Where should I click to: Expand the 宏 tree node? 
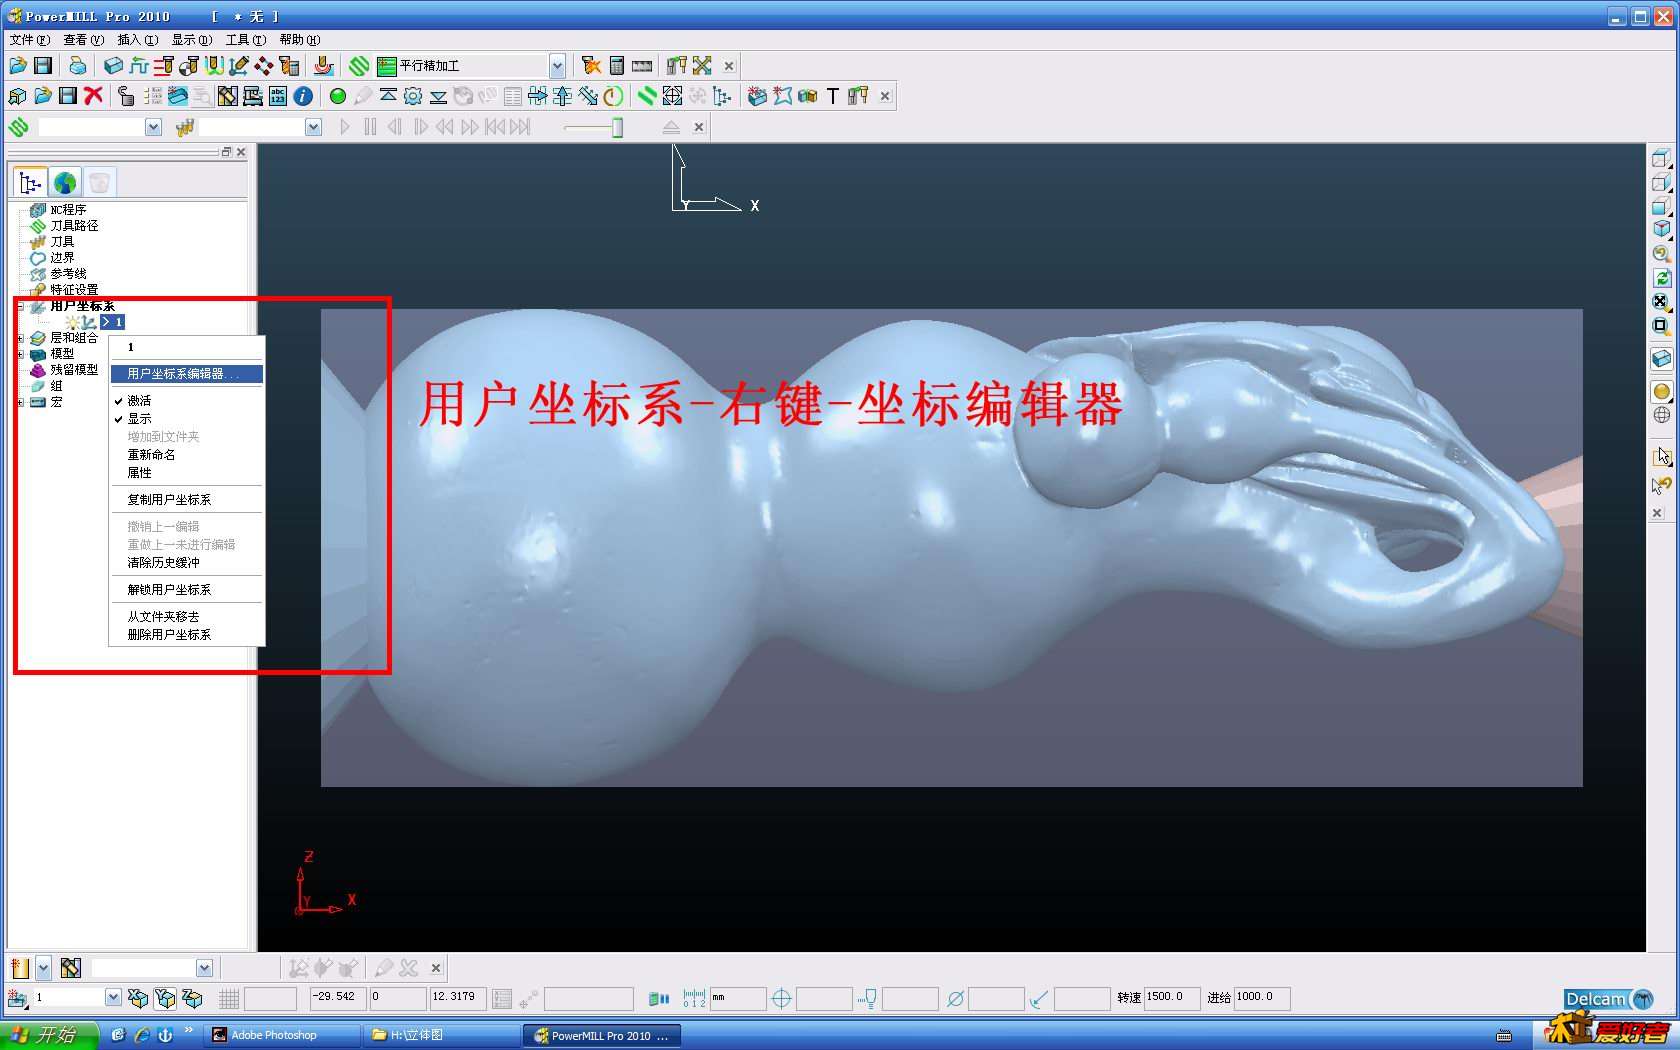pos(20,402)
